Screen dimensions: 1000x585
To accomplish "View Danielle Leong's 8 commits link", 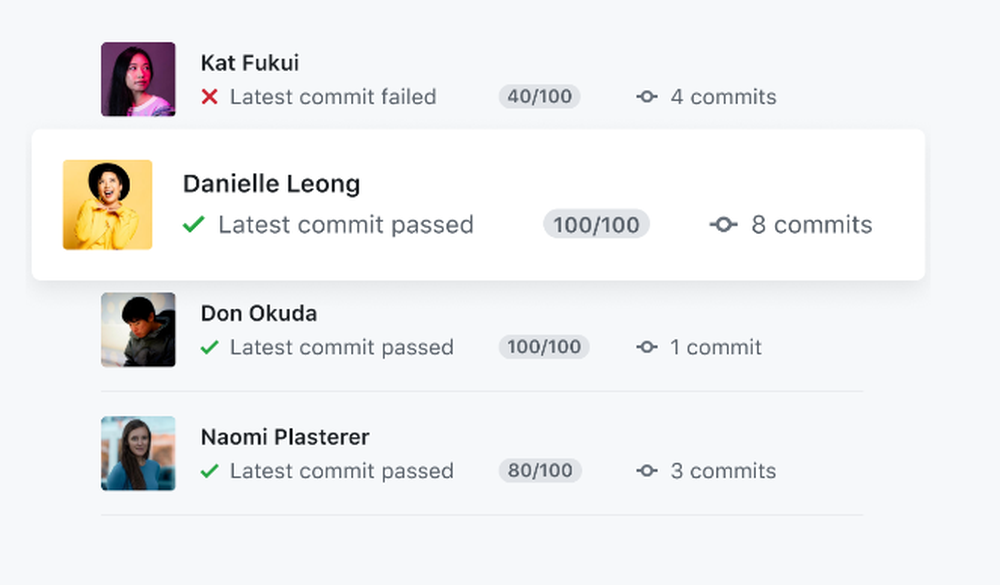I will 811,225.
